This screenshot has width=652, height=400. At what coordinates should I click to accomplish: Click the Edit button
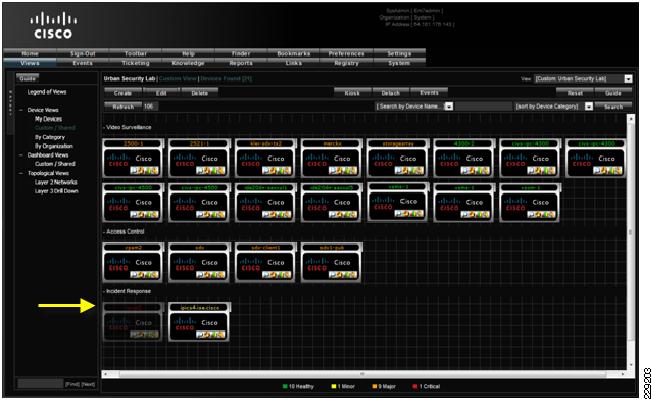[161, 93]
